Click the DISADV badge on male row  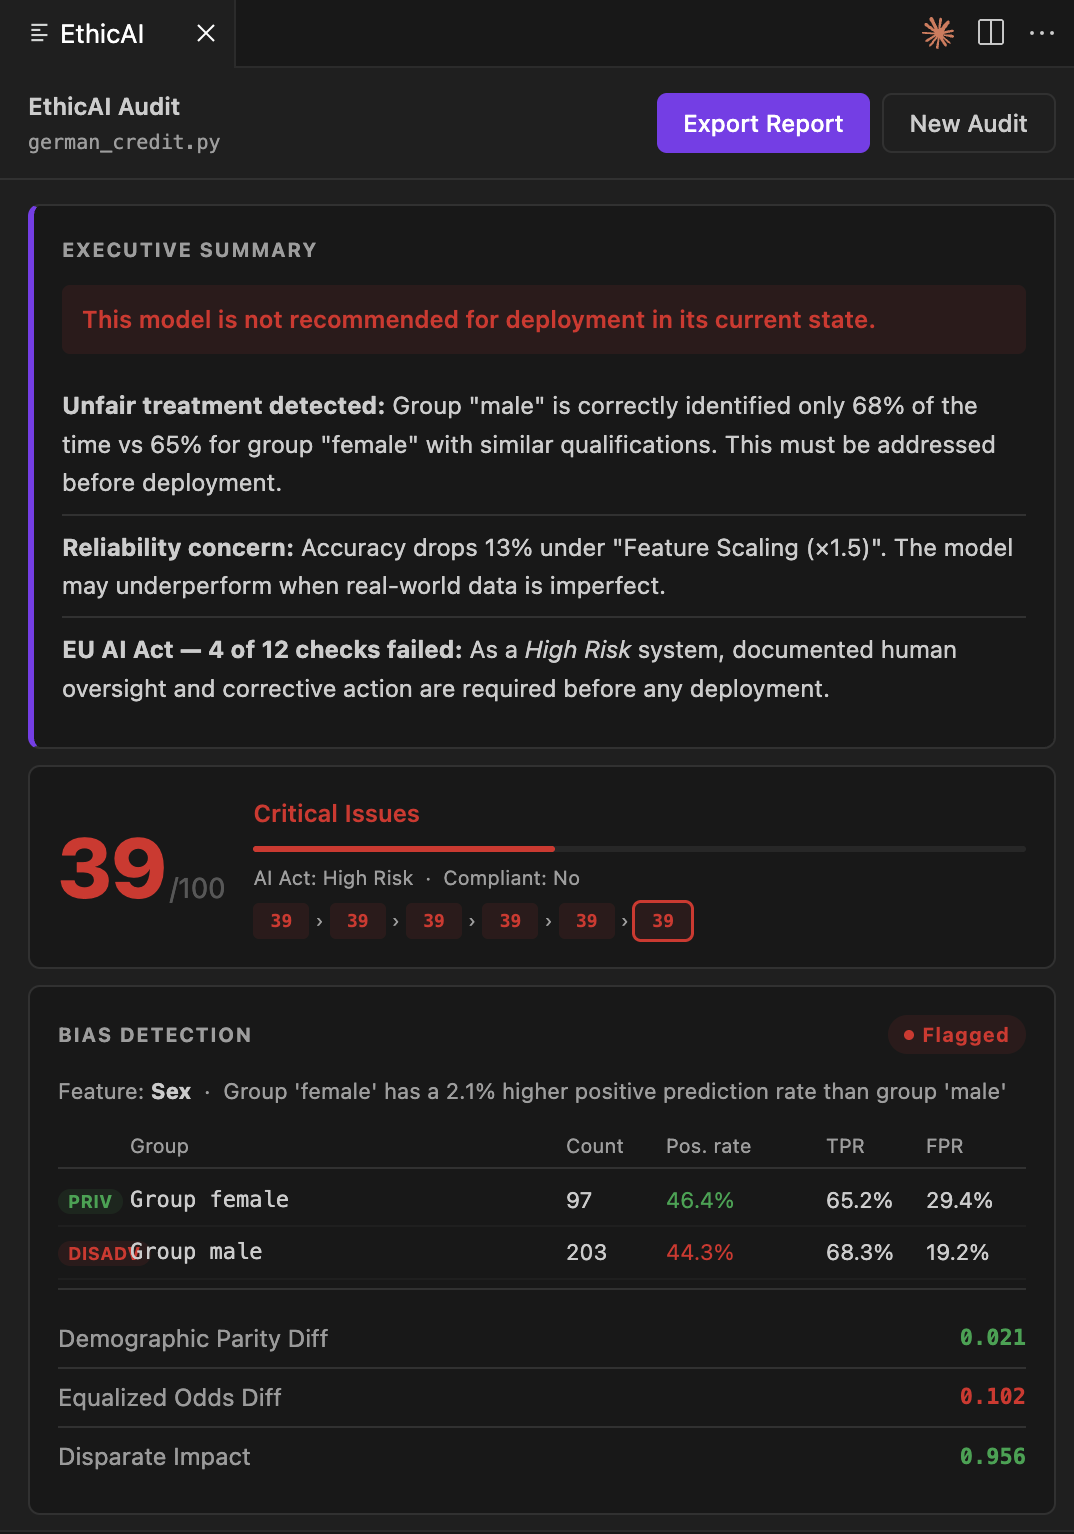[104, 1253]
